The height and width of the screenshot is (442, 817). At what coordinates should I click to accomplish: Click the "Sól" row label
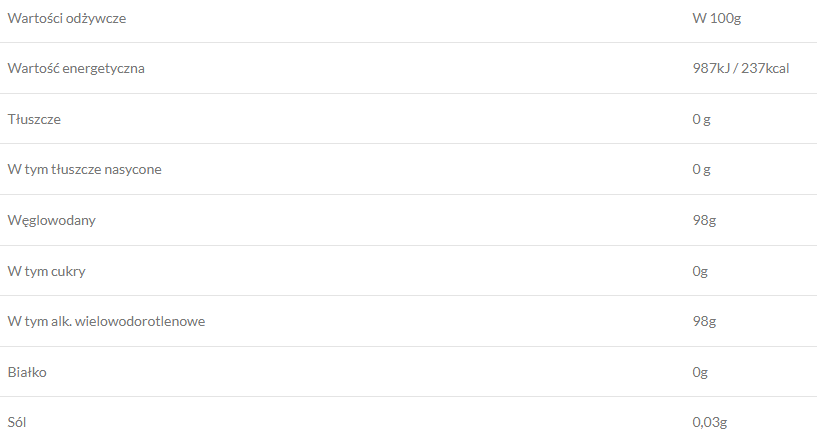click(x=18, y=422)
